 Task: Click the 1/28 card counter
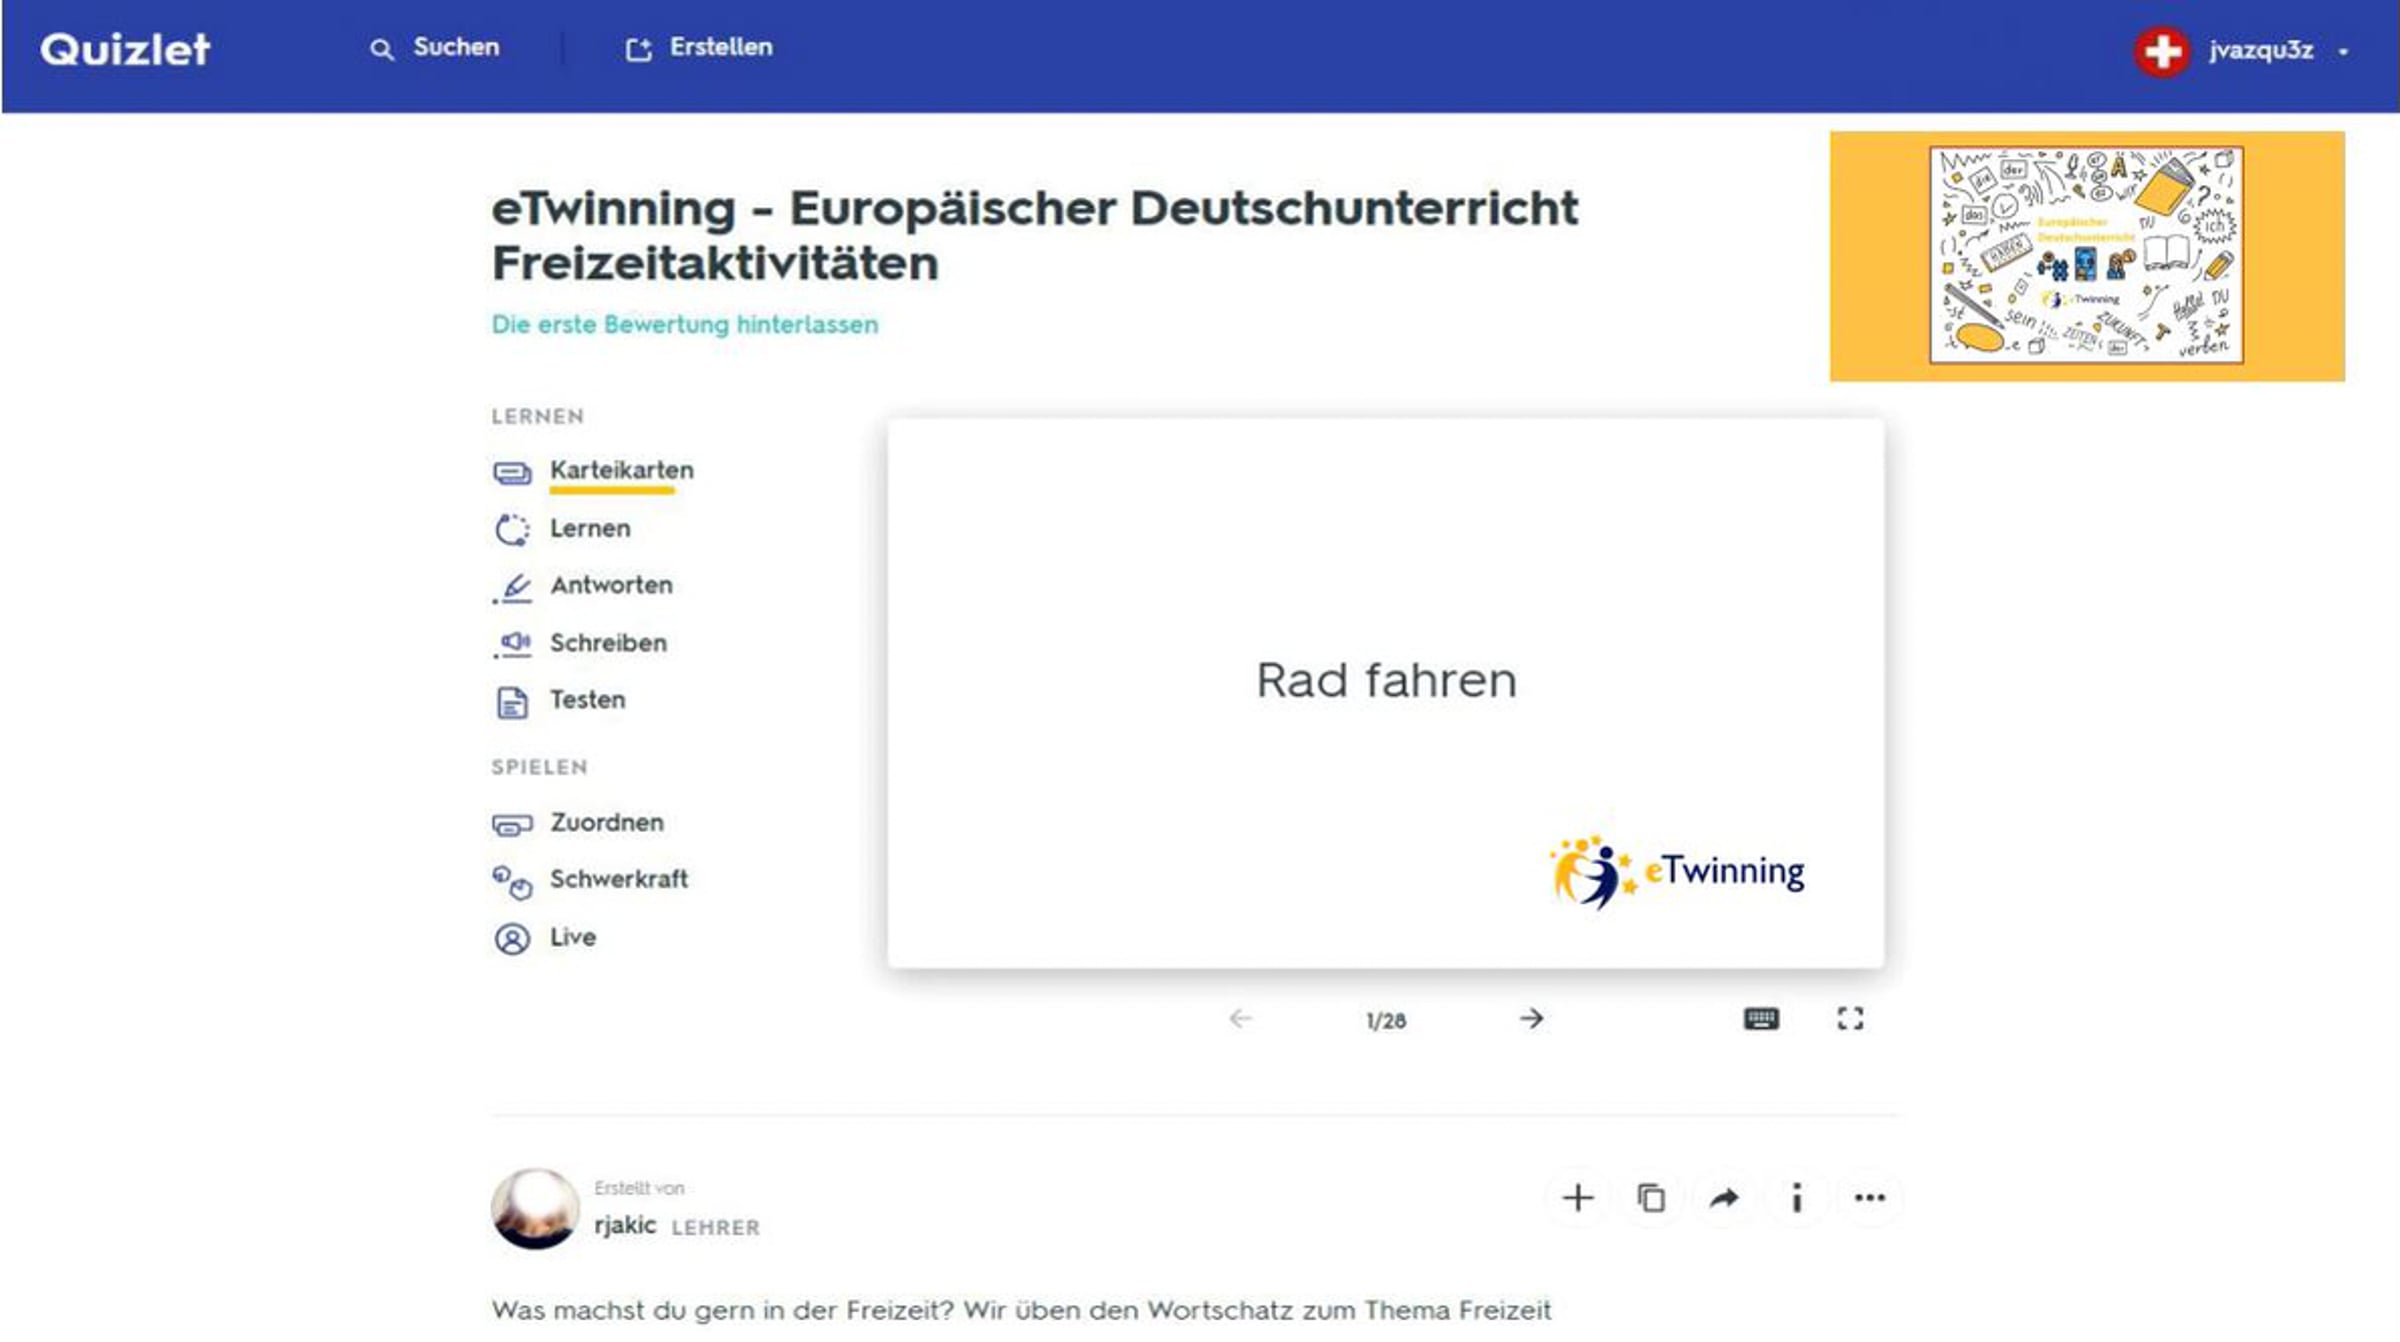tap(1386, 1021)
